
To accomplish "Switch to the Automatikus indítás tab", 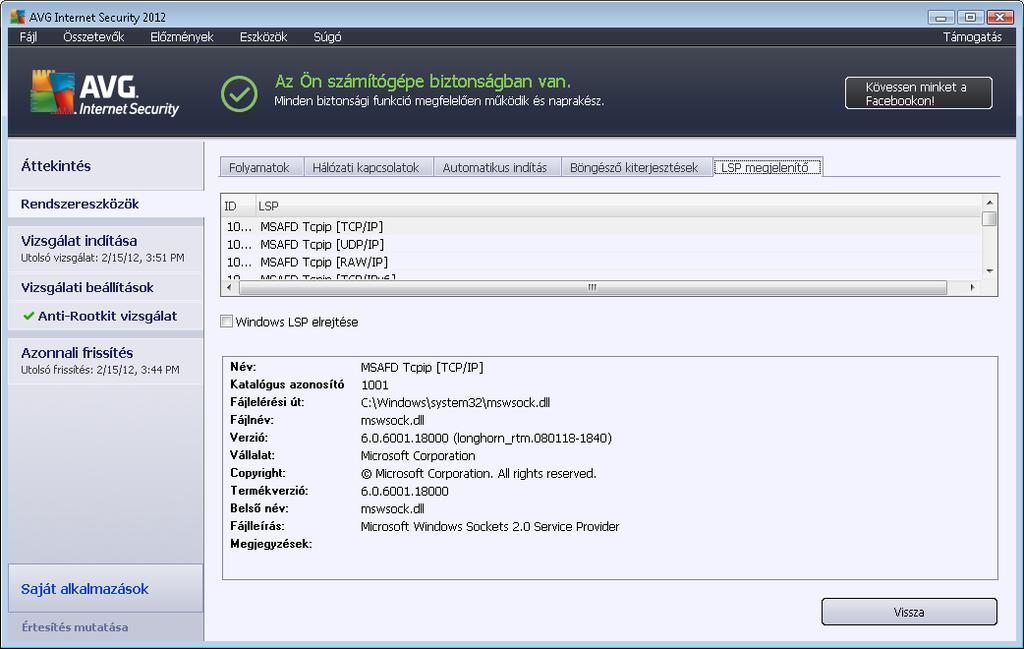I will coord(495,168).
